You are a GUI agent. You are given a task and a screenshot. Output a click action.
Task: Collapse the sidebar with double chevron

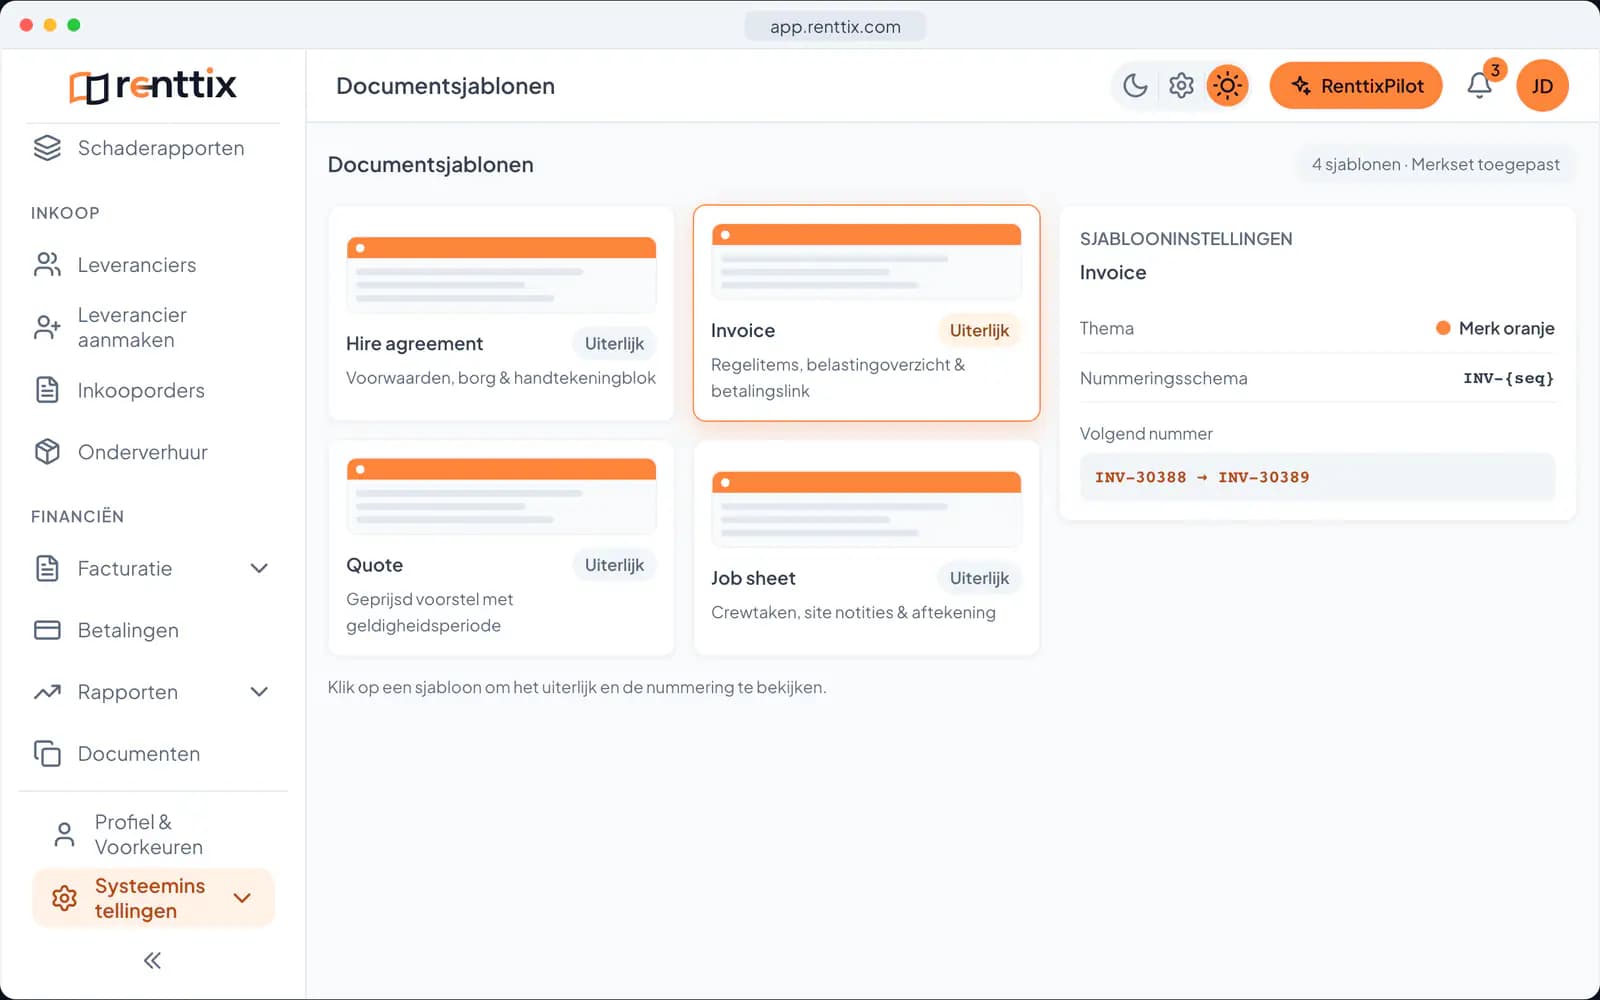152,961
